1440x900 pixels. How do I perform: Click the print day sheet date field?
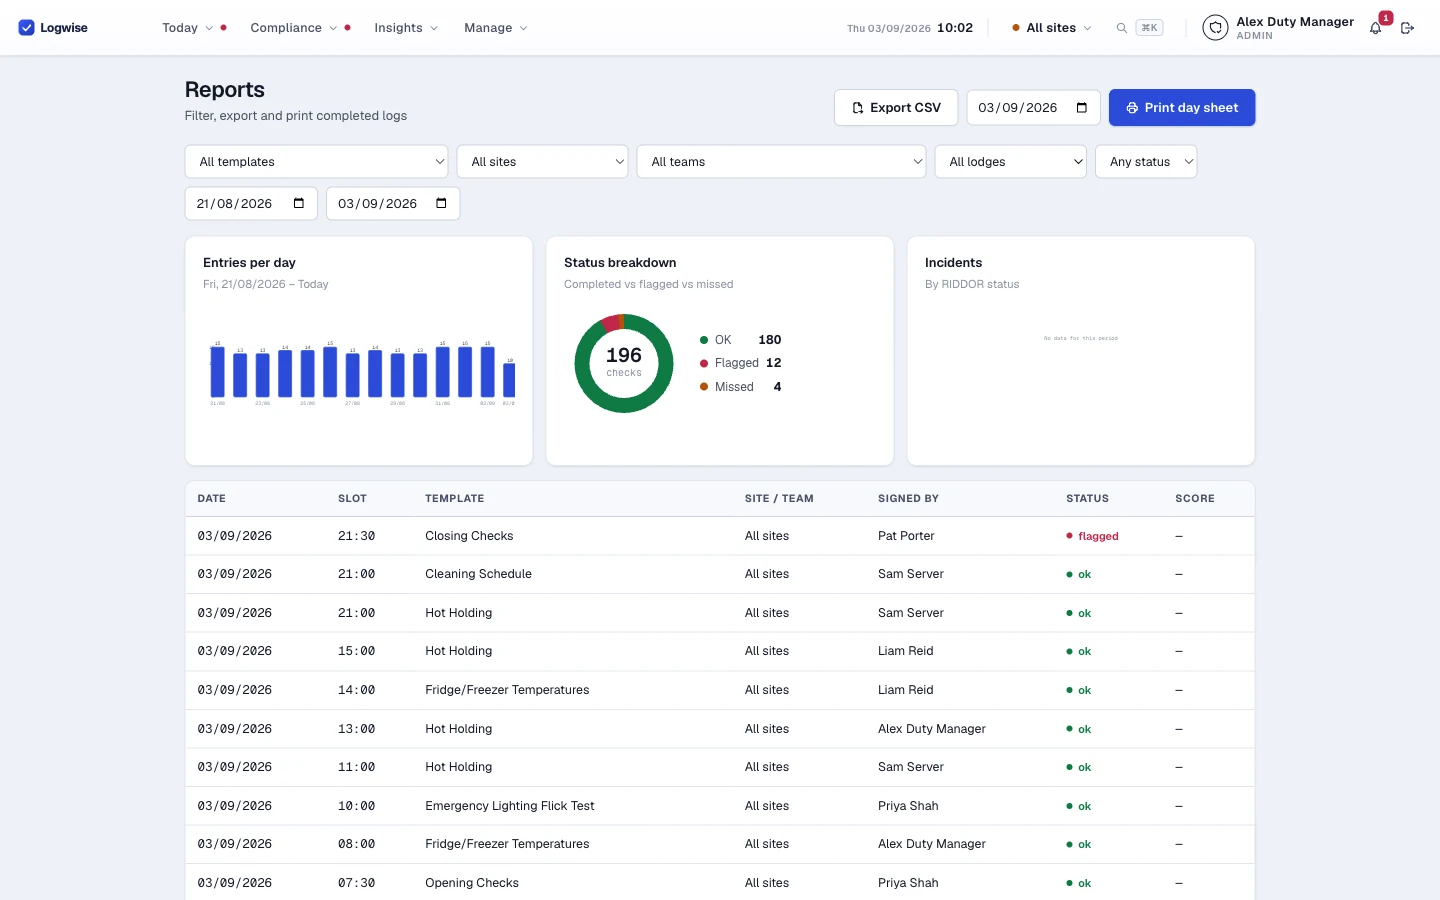pos(1033,108)
